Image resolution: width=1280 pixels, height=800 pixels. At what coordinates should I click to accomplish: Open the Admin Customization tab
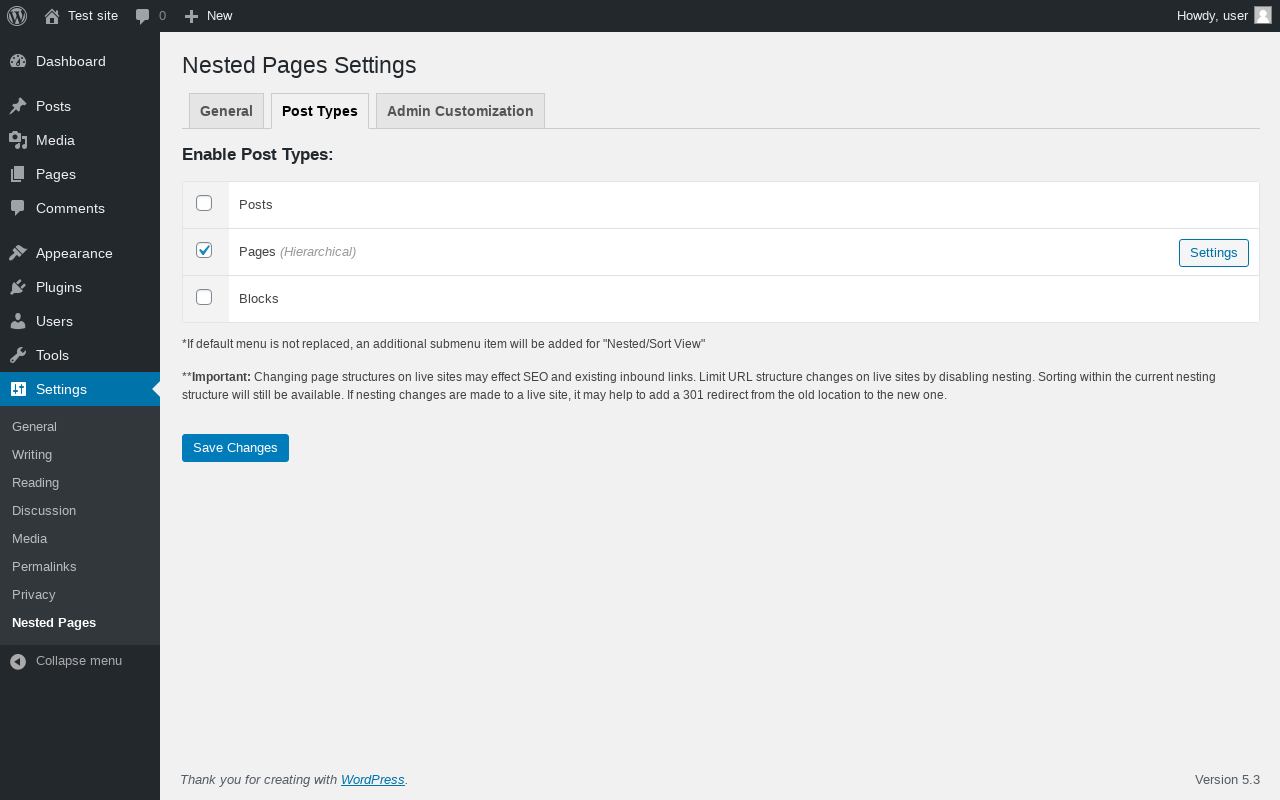[460, 111]
